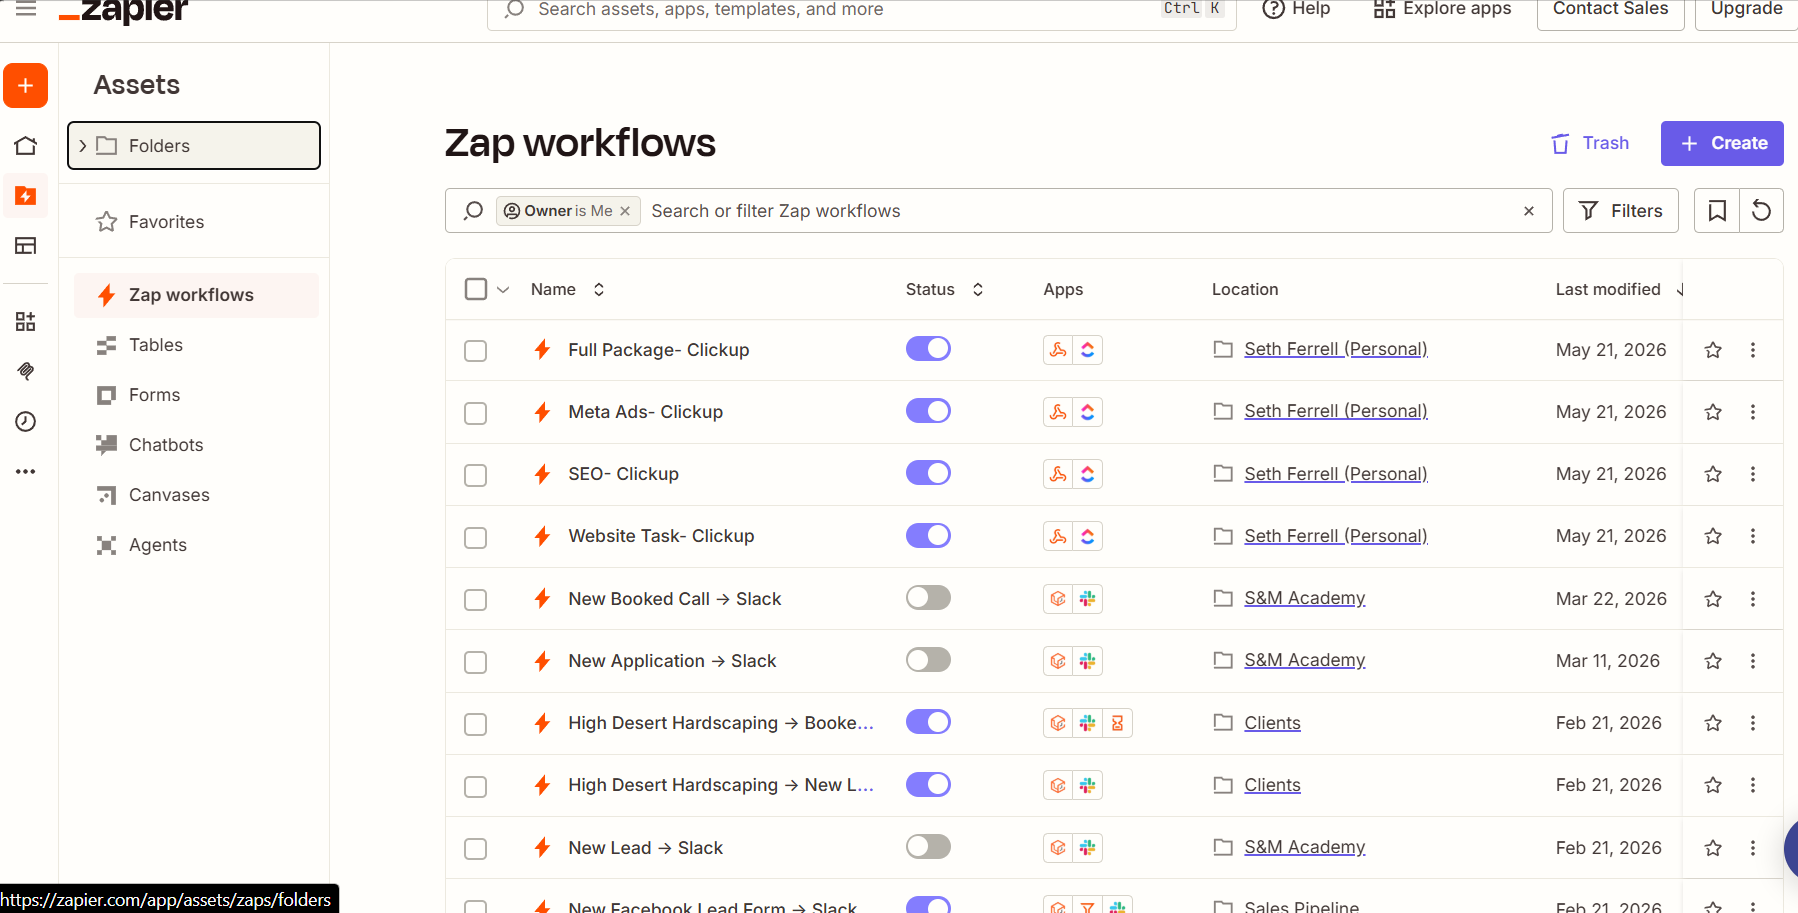Remove the Owner is Me filter chip
1798x913 pixels.
(x=625, y=211)
